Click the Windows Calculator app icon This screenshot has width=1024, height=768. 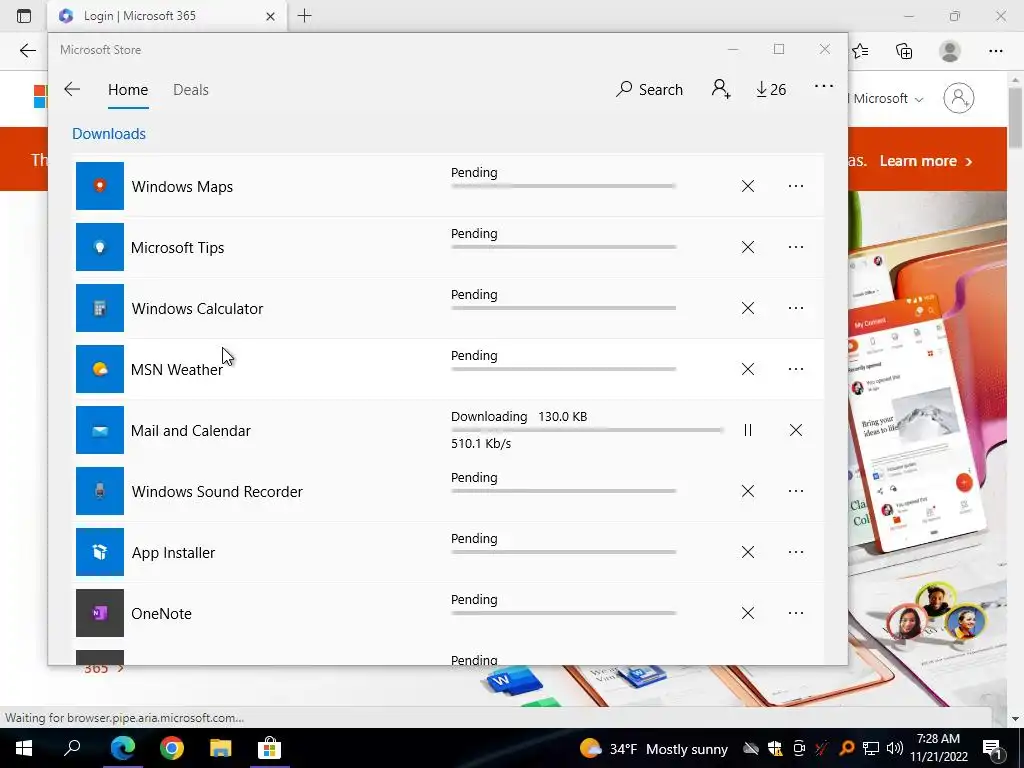coord(100,308)
